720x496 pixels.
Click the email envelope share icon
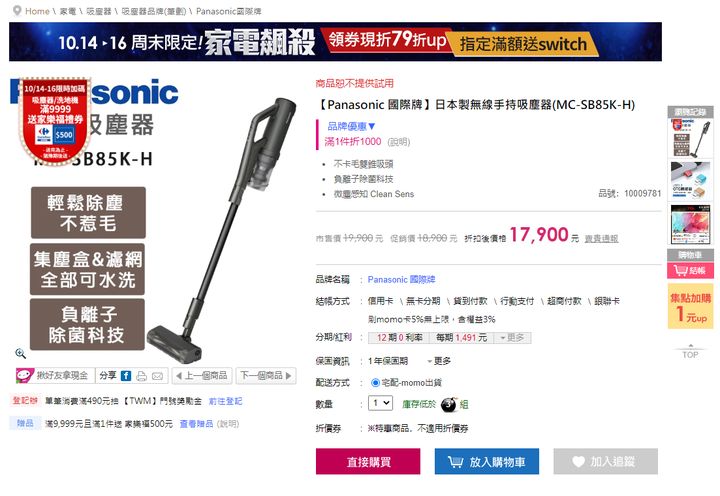tap(158, 376)
